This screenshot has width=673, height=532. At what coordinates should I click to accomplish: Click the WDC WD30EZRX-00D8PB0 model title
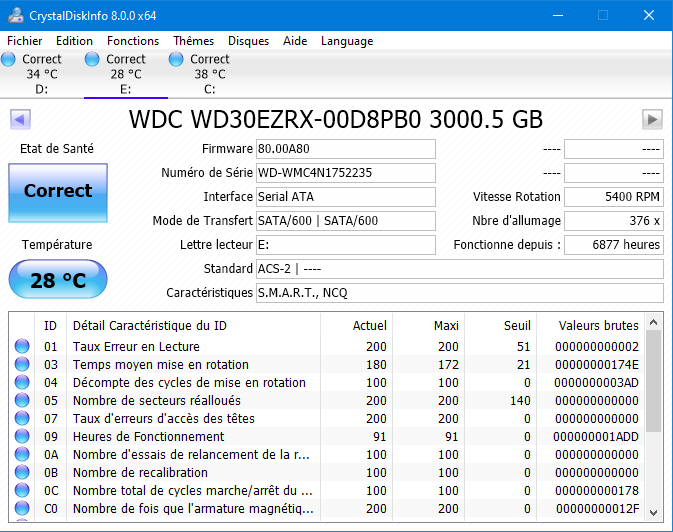coord(336,119)
